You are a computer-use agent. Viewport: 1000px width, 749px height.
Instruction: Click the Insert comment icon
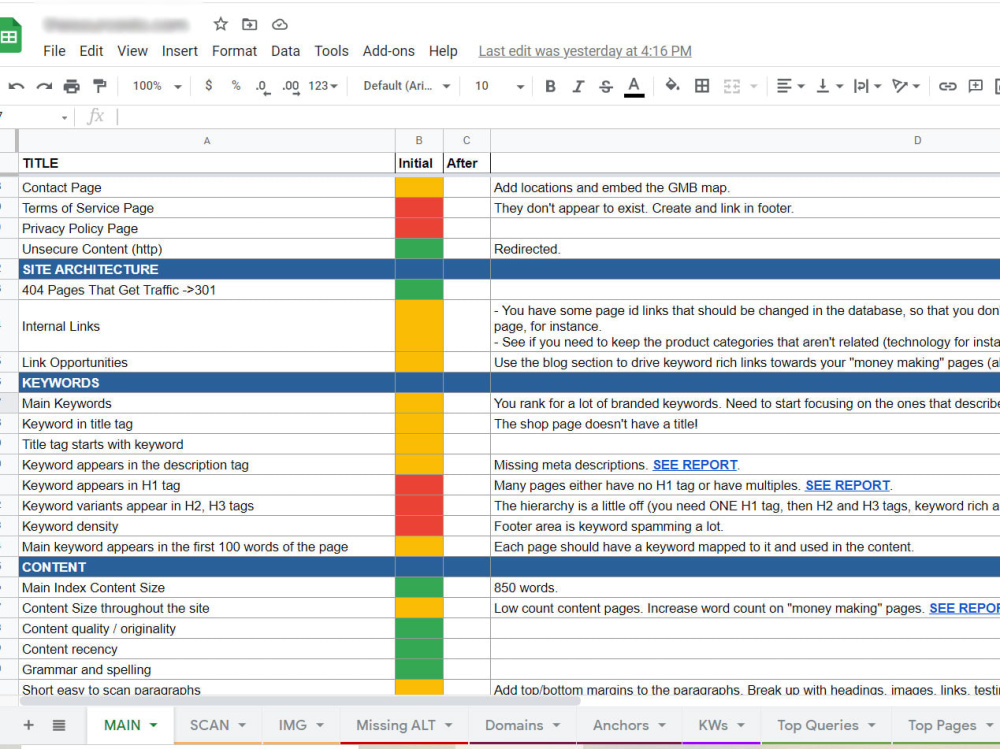tap(975, 85)
